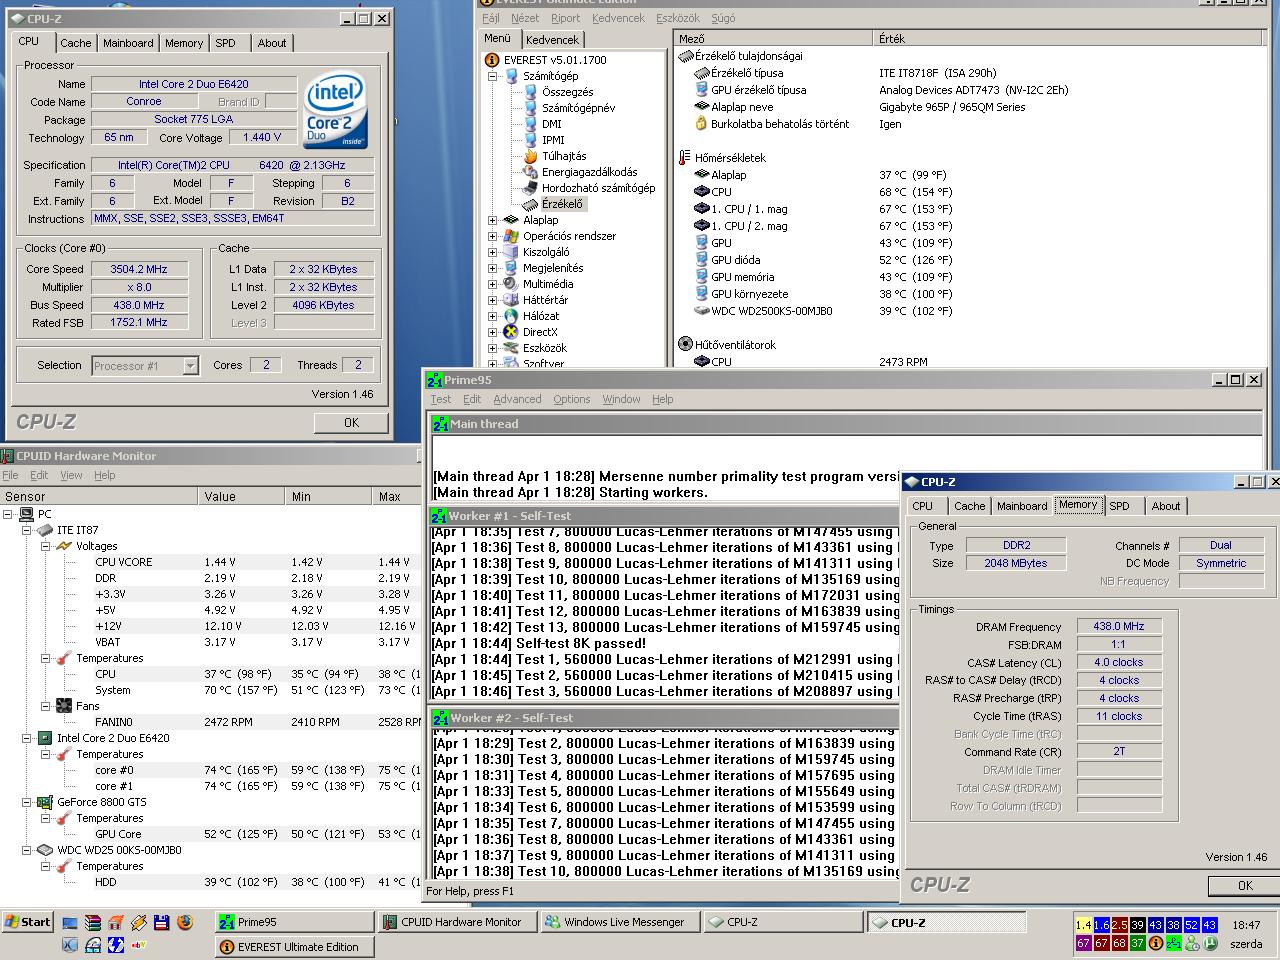The image size is (1280, 960).
Task: Click Hálózat network icon in tree
Action: click(x=512, y=316)
